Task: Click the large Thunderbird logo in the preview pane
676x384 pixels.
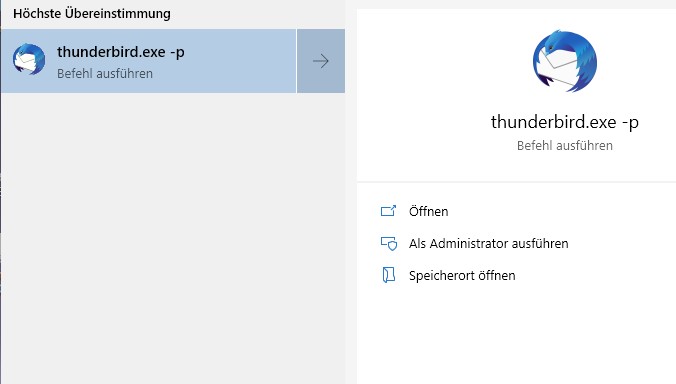Action: [565, 61]
